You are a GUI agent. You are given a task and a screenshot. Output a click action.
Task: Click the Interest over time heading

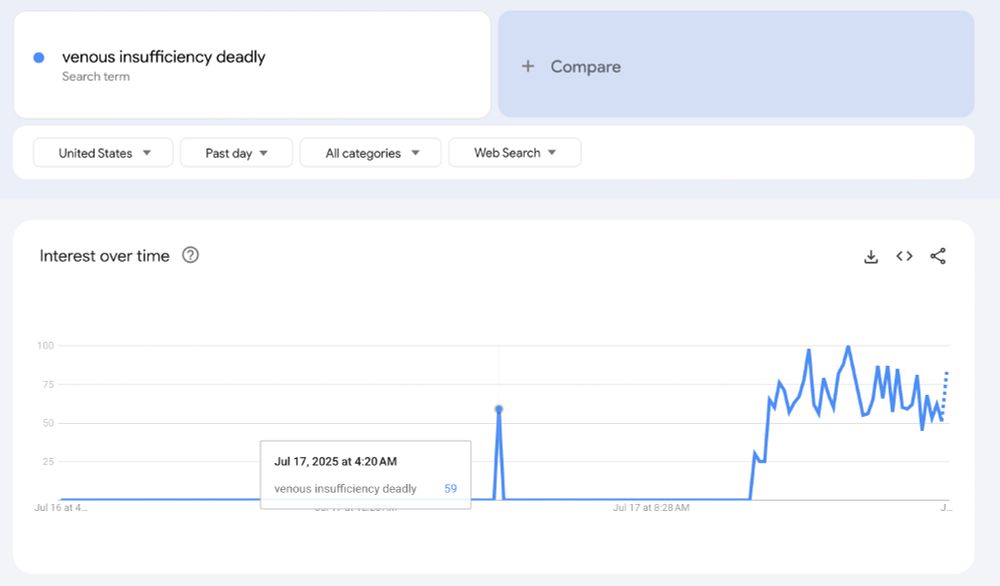[x=104, y=256]
